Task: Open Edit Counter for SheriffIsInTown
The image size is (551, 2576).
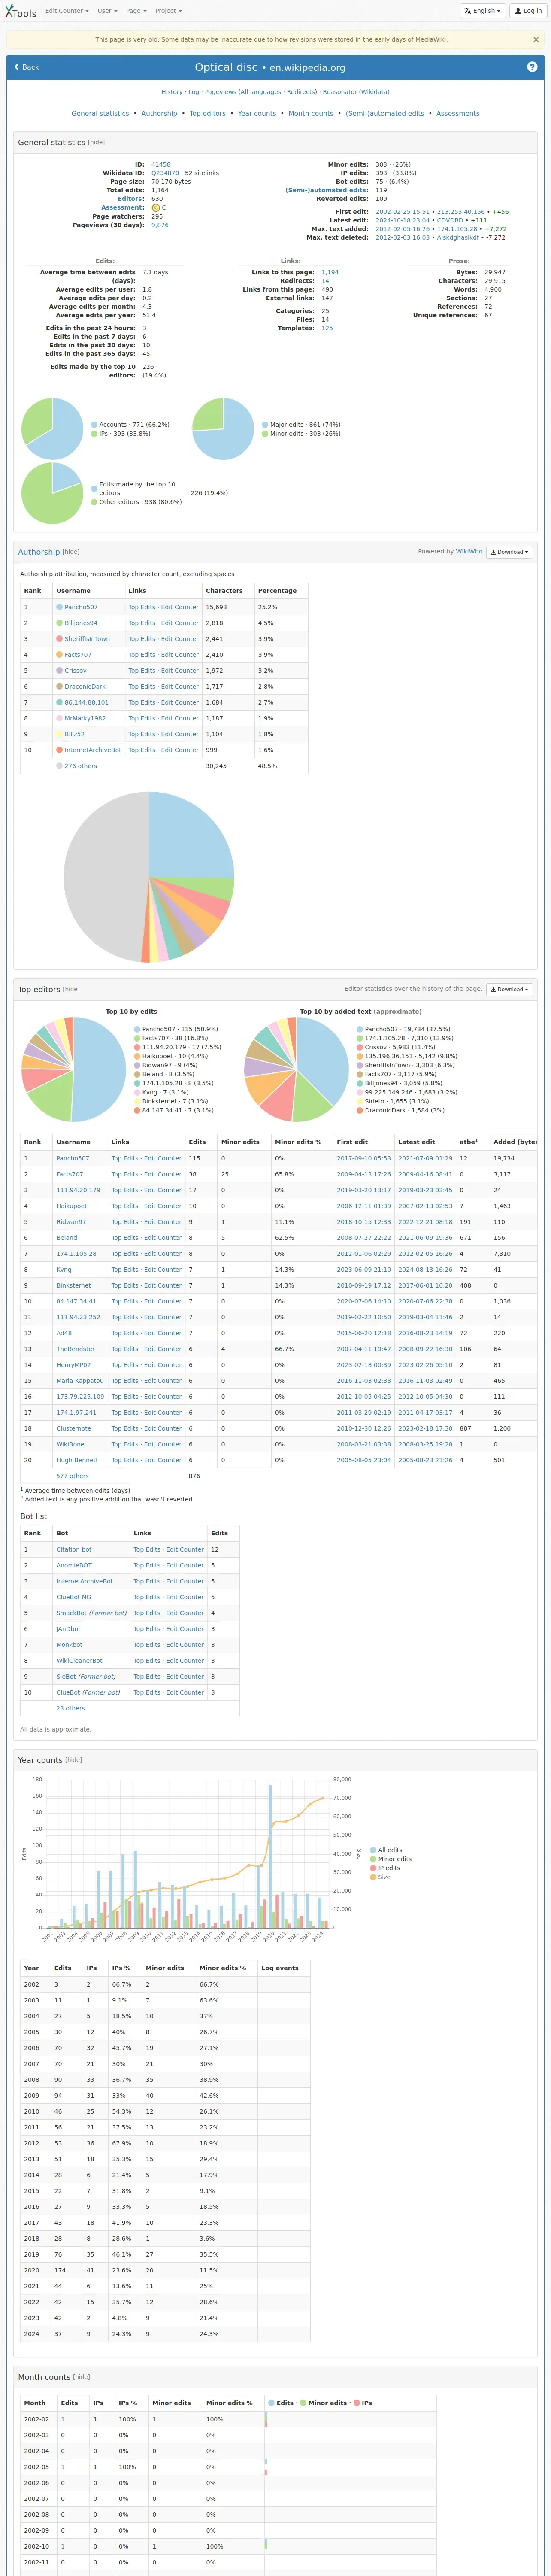Action: (180, 639)
